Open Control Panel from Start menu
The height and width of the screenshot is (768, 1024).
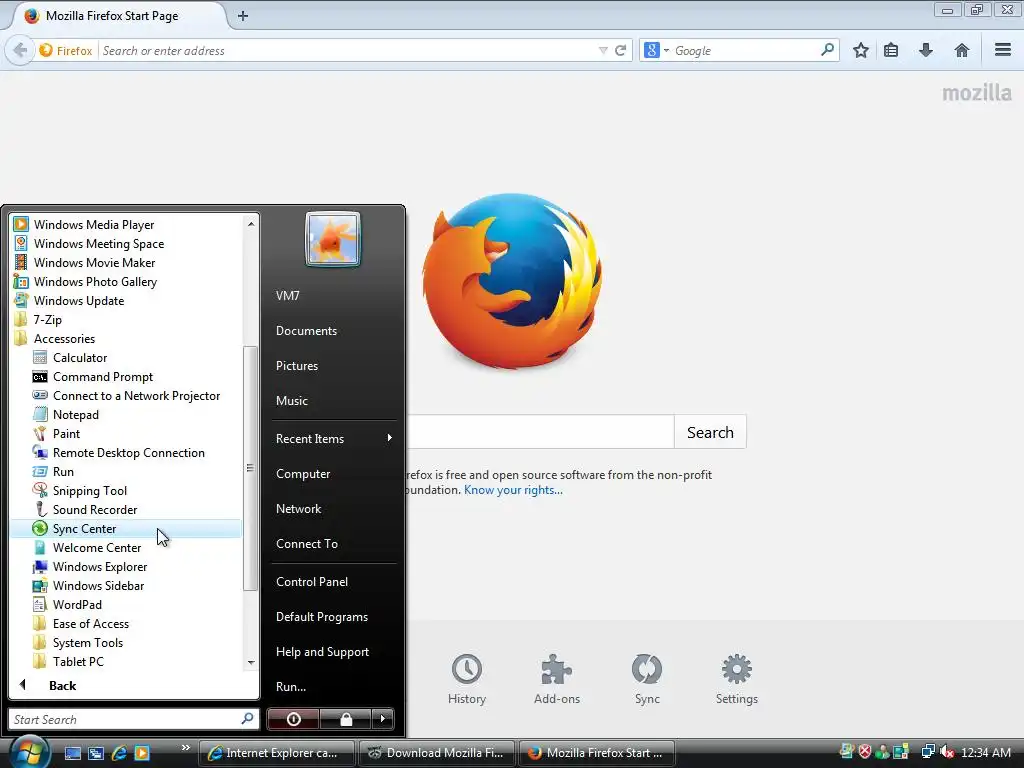(312, 582)
